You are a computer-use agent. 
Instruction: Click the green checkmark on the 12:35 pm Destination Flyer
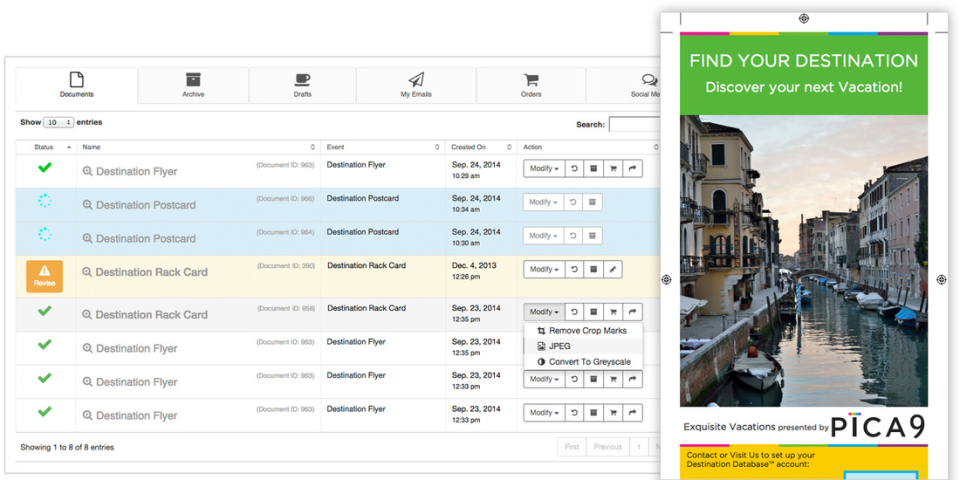(45, 345)
